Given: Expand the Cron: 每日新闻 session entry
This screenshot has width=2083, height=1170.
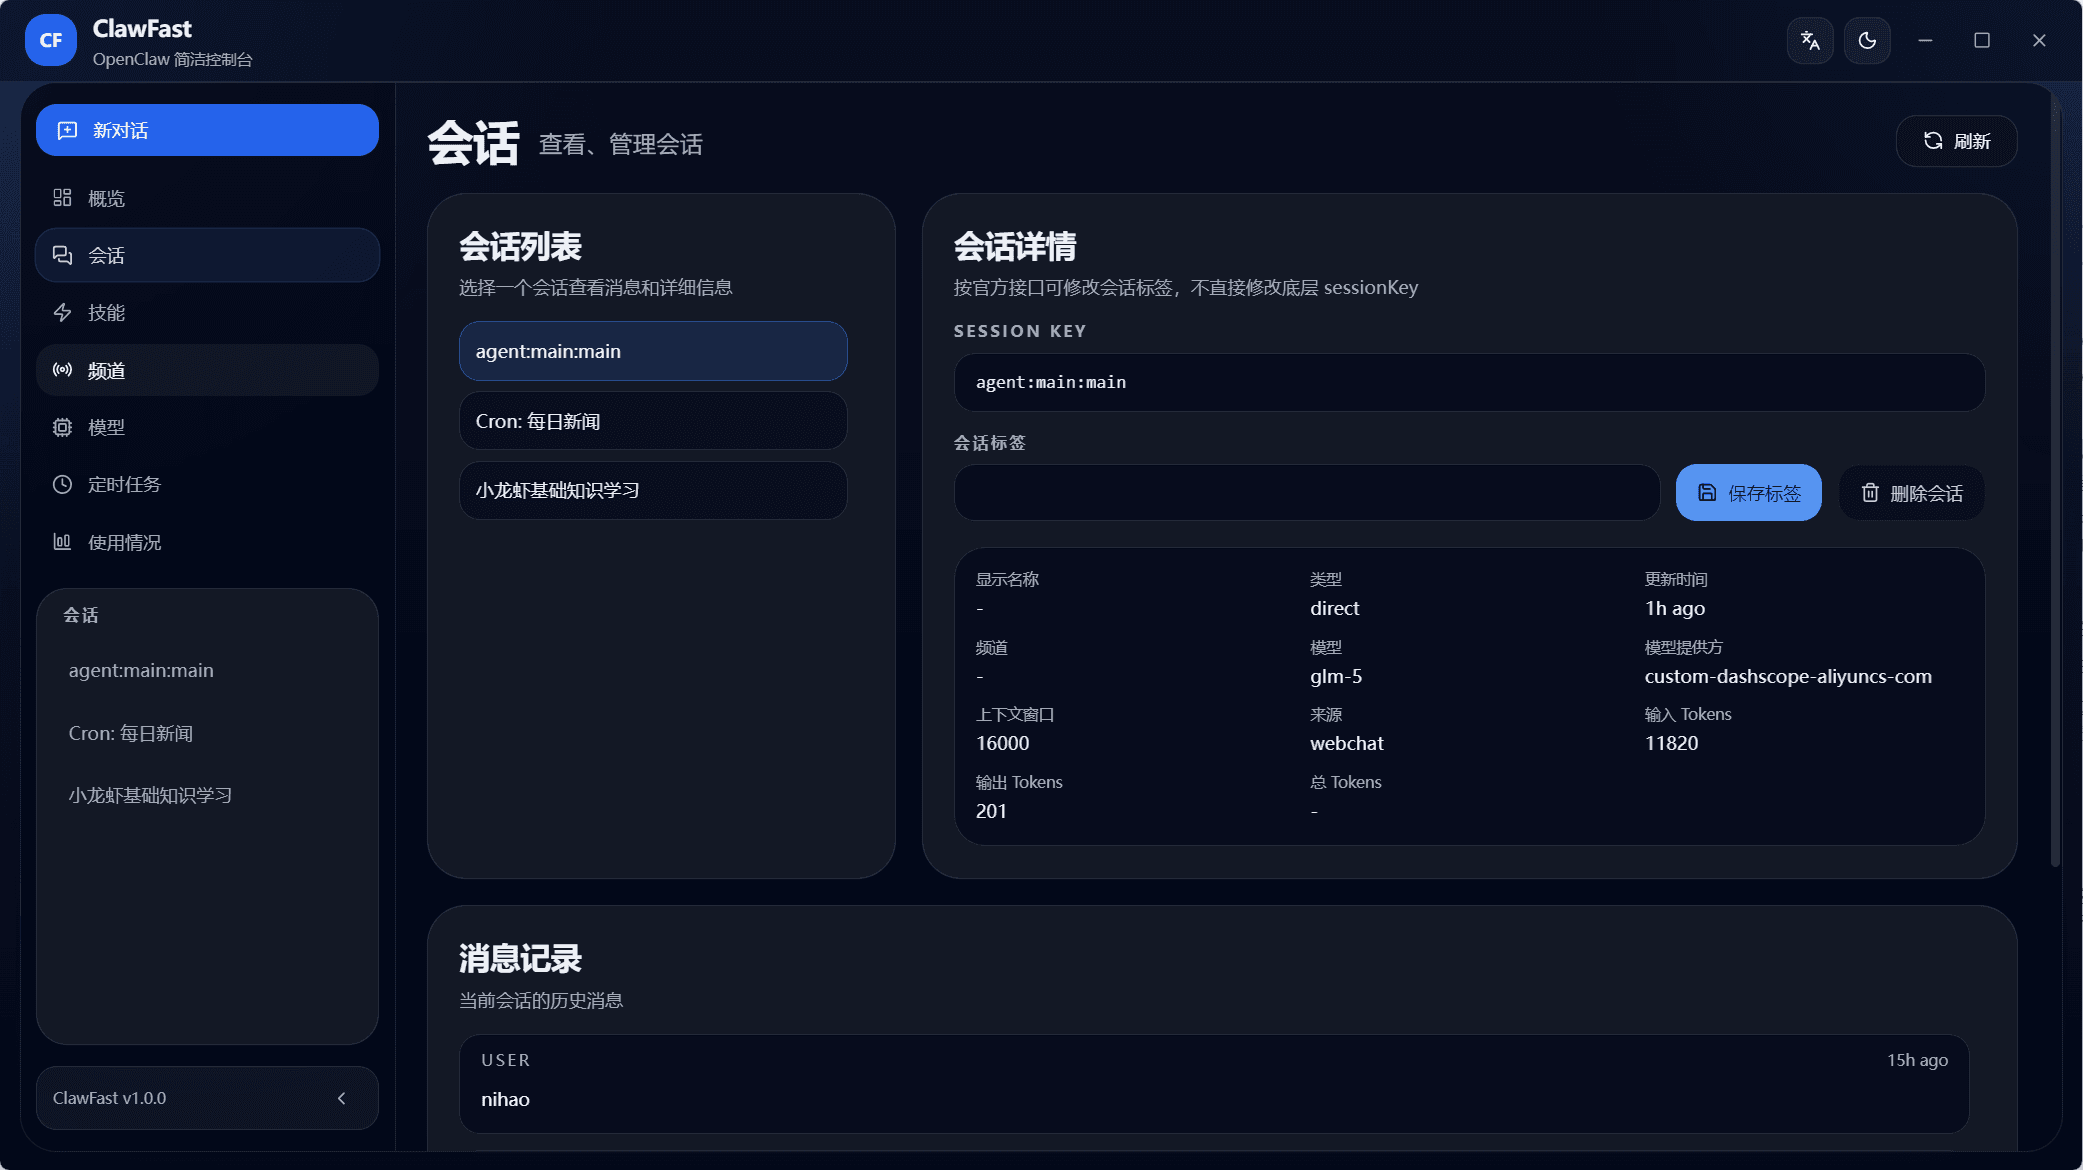Looking at the screenshot, I should (x=652, y=420).
